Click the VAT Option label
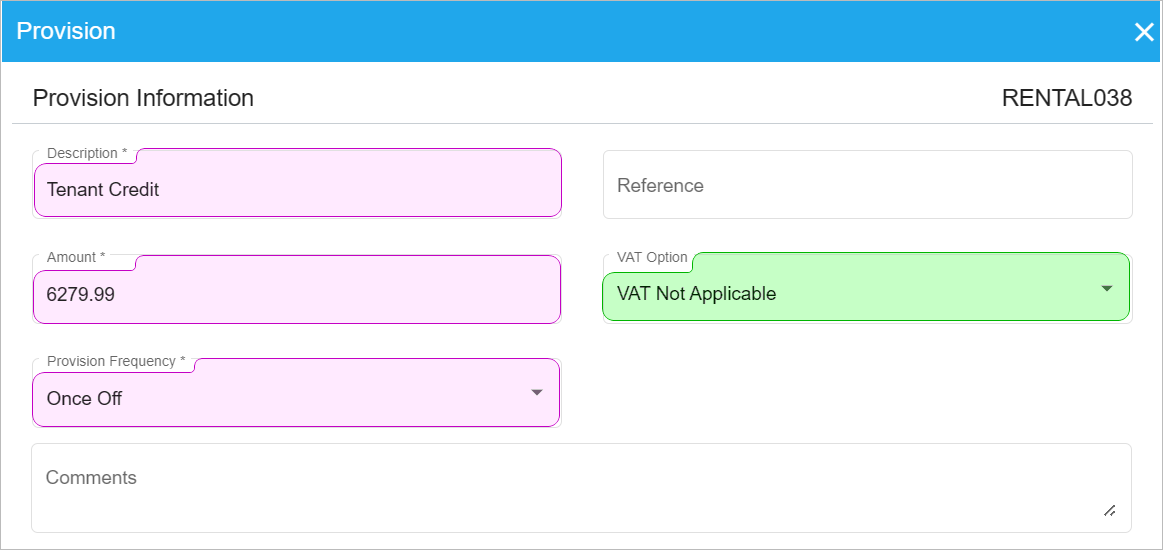Screen dimensions: 1163x550 click(x=652, y=257)
